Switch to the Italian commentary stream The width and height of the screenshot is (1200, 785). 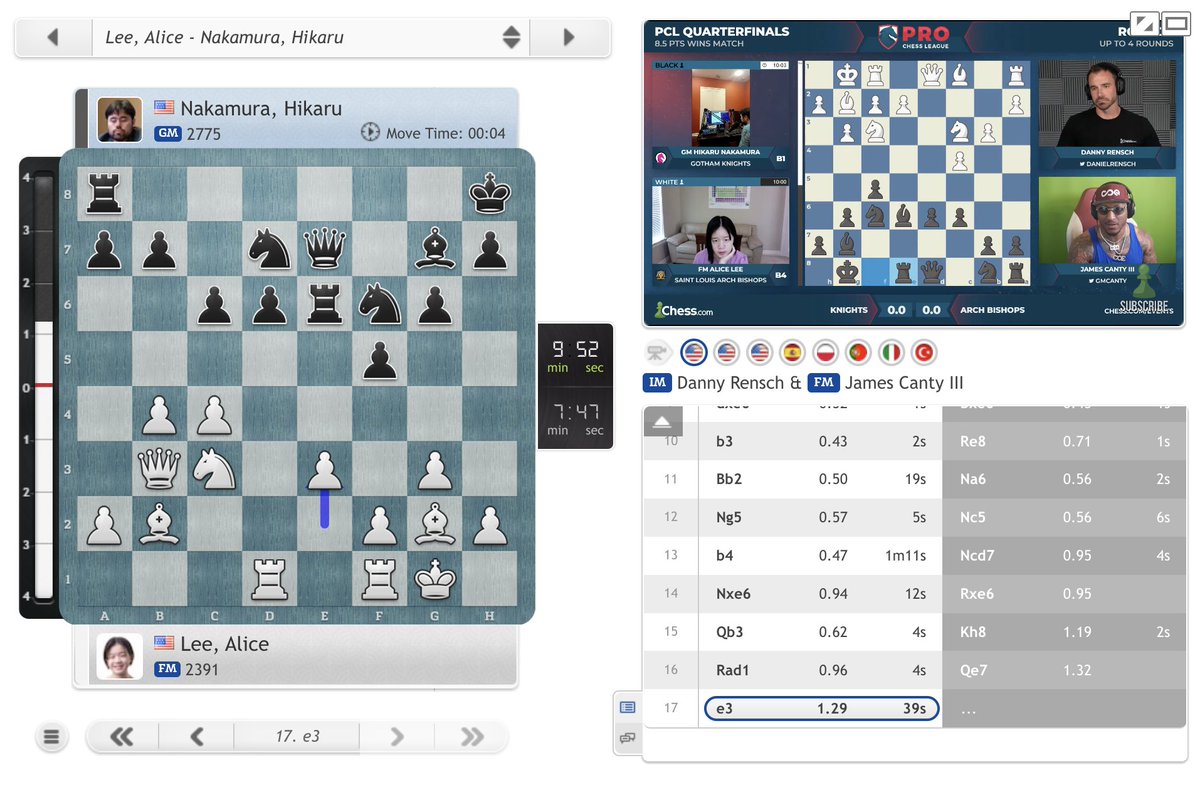pyautogui.click(x=892, y=353)
